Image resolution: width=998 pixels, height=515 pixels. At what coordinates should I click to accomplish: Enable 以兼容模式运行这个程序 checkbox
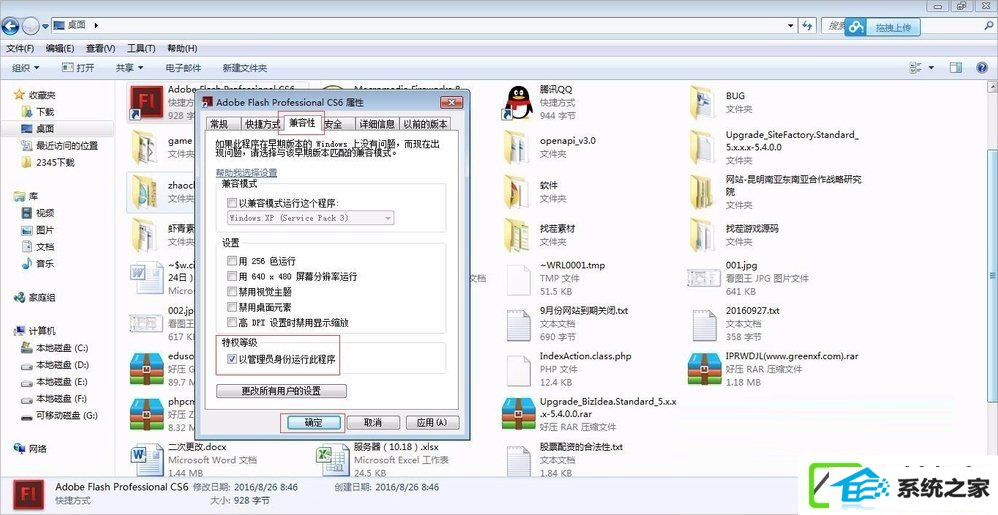click(x=232, y=202)
